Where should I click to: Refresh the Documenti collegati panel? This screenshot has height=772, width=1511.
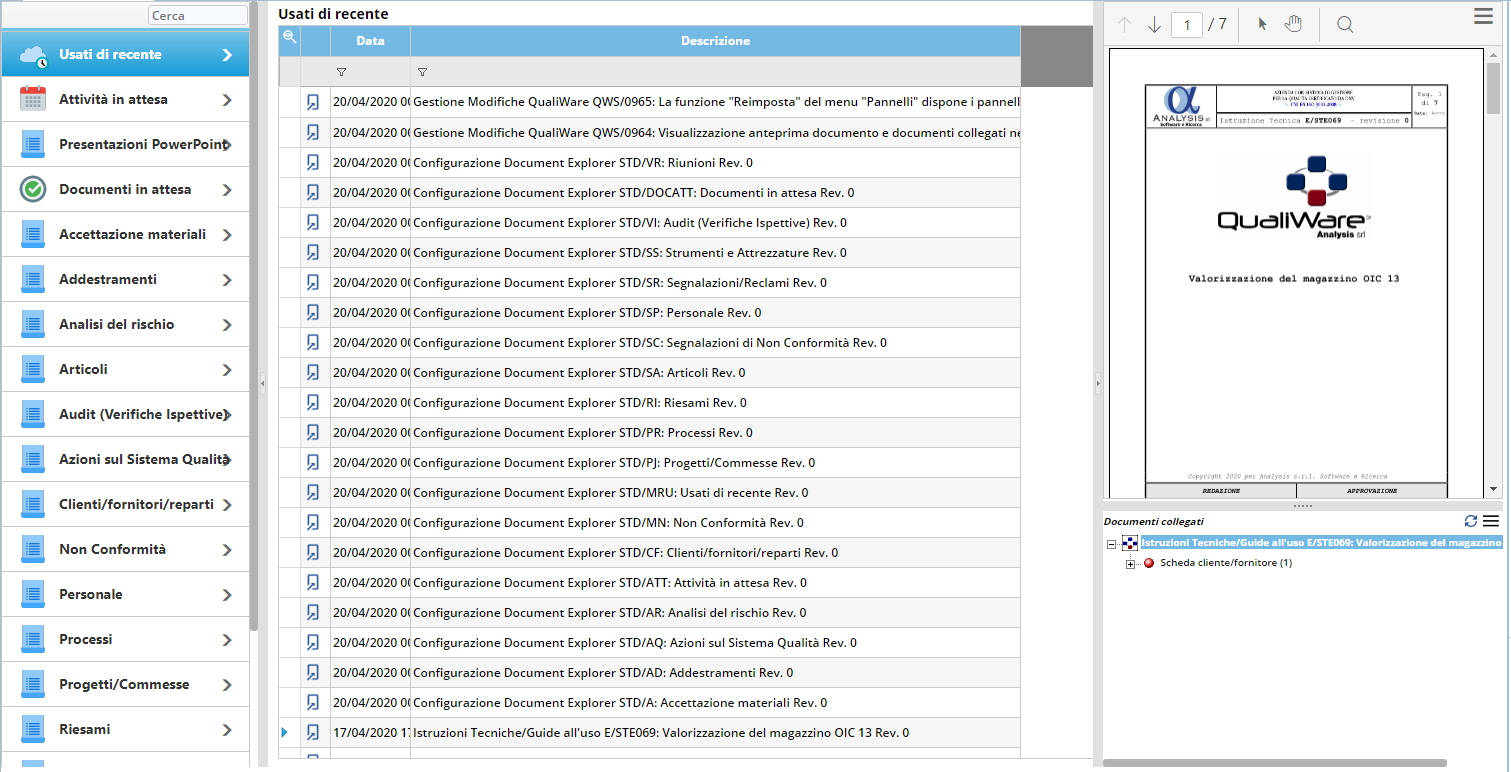(1470, 521)
